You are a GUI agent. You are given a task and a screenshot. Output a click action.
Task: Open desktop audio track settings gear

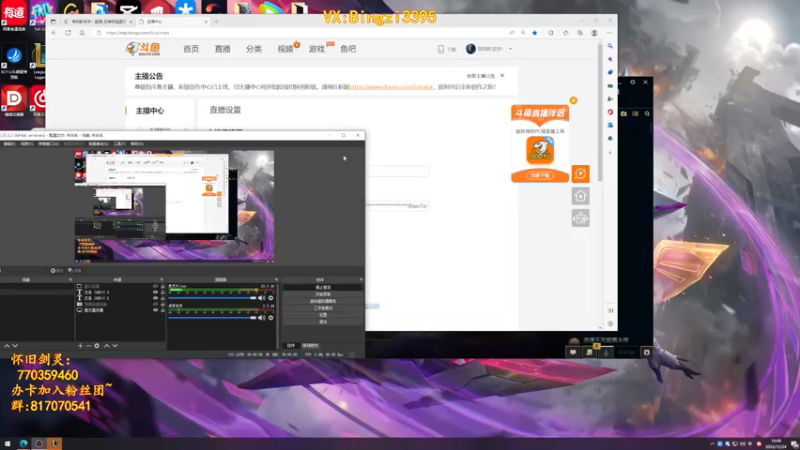click(271, 318)
